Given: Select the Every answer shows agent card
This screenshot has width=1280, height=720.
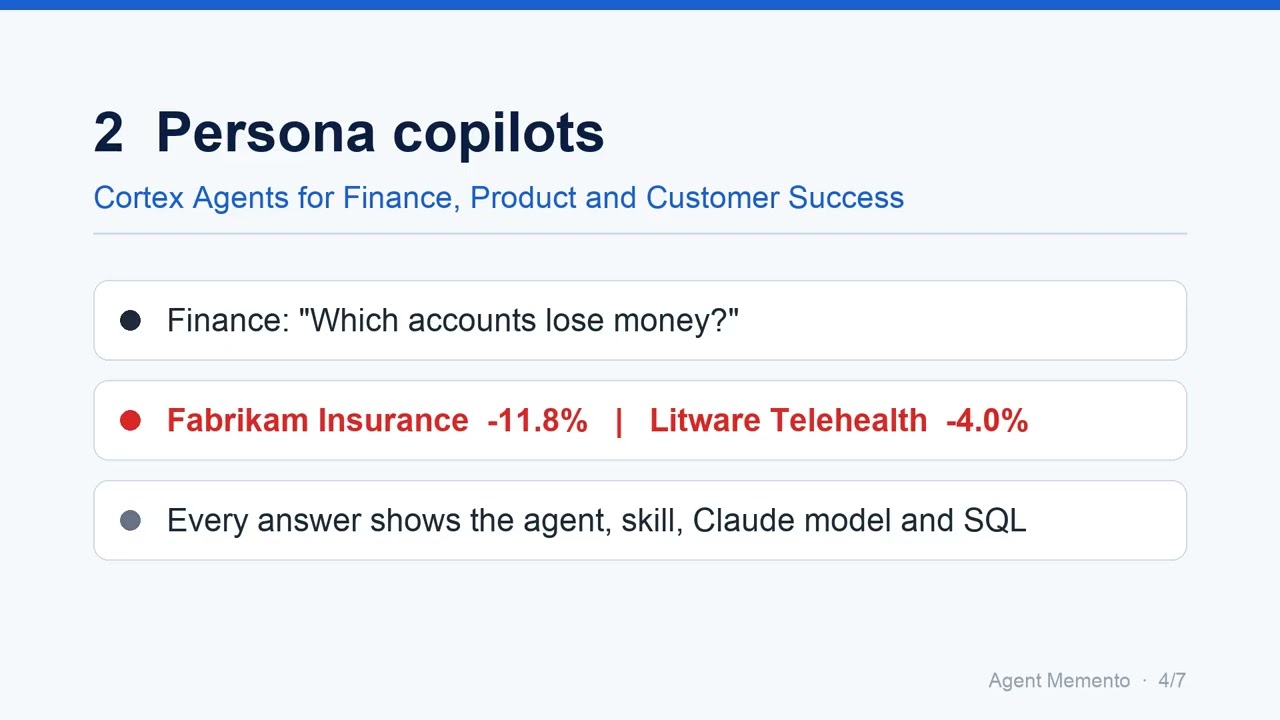Looking at the screenshot, I should 640,520.
